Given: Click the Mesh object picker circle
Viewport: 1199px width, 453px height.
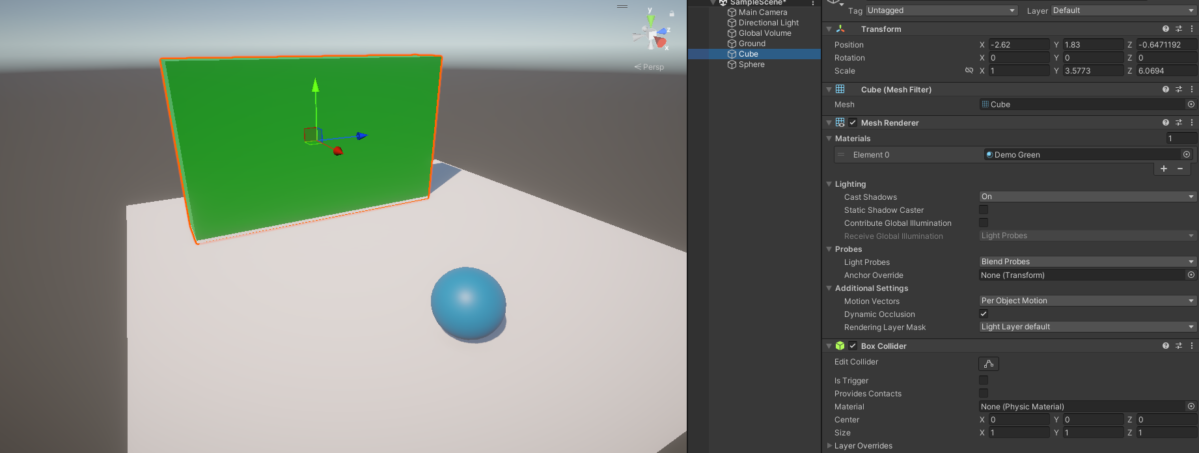Looking at the screenshot, I should coord(1191,104).
